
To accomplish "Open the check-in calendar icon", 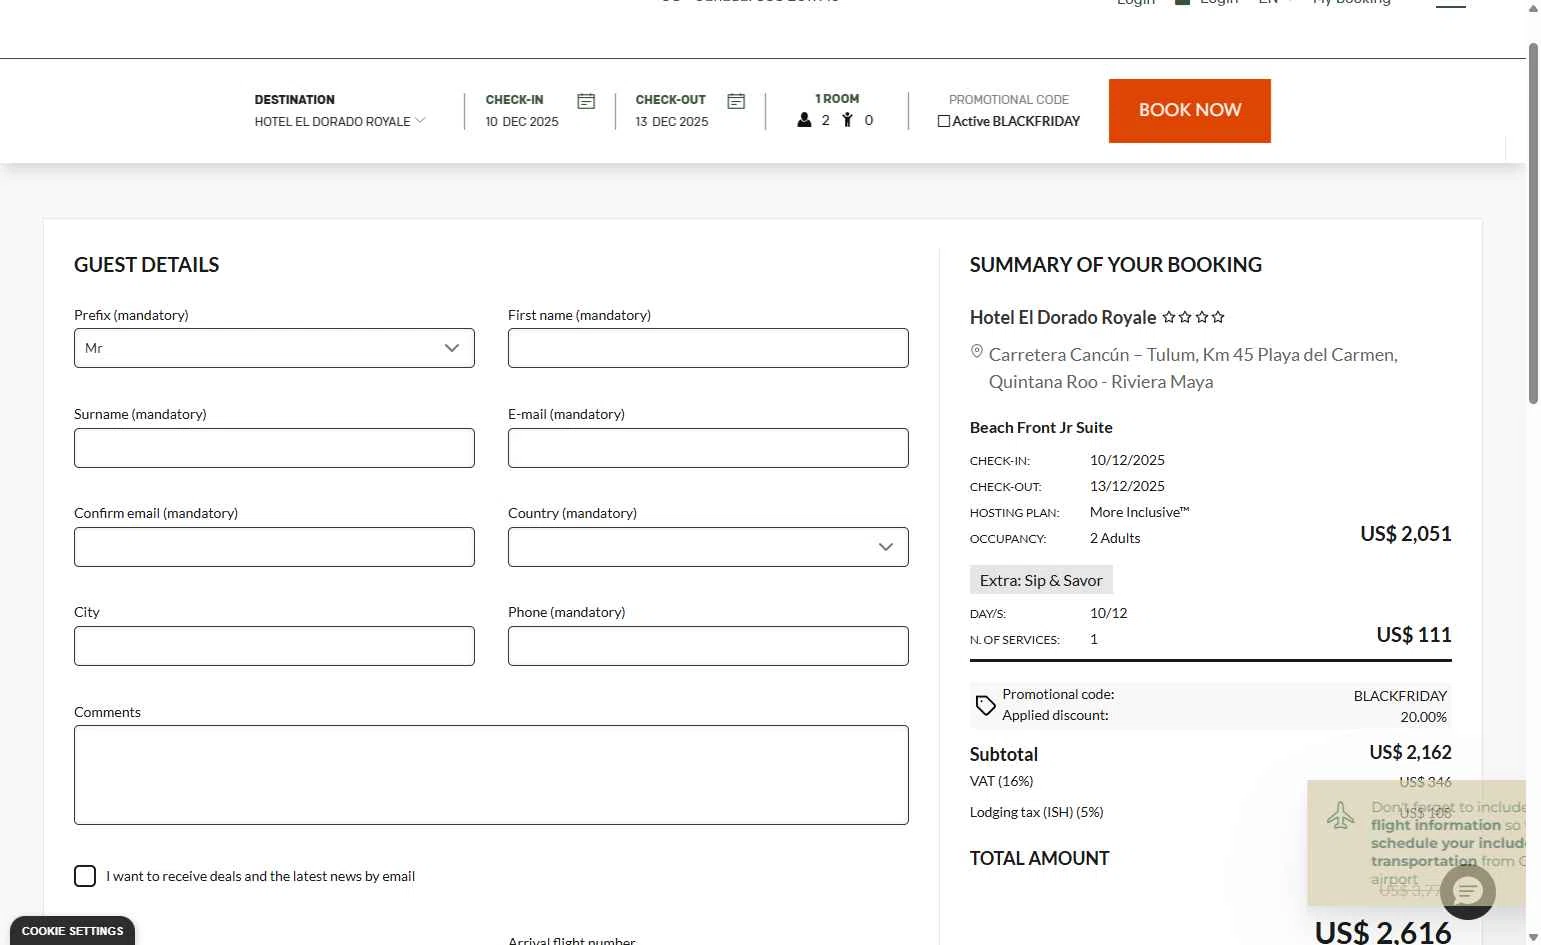I will [x=586, y=101].
